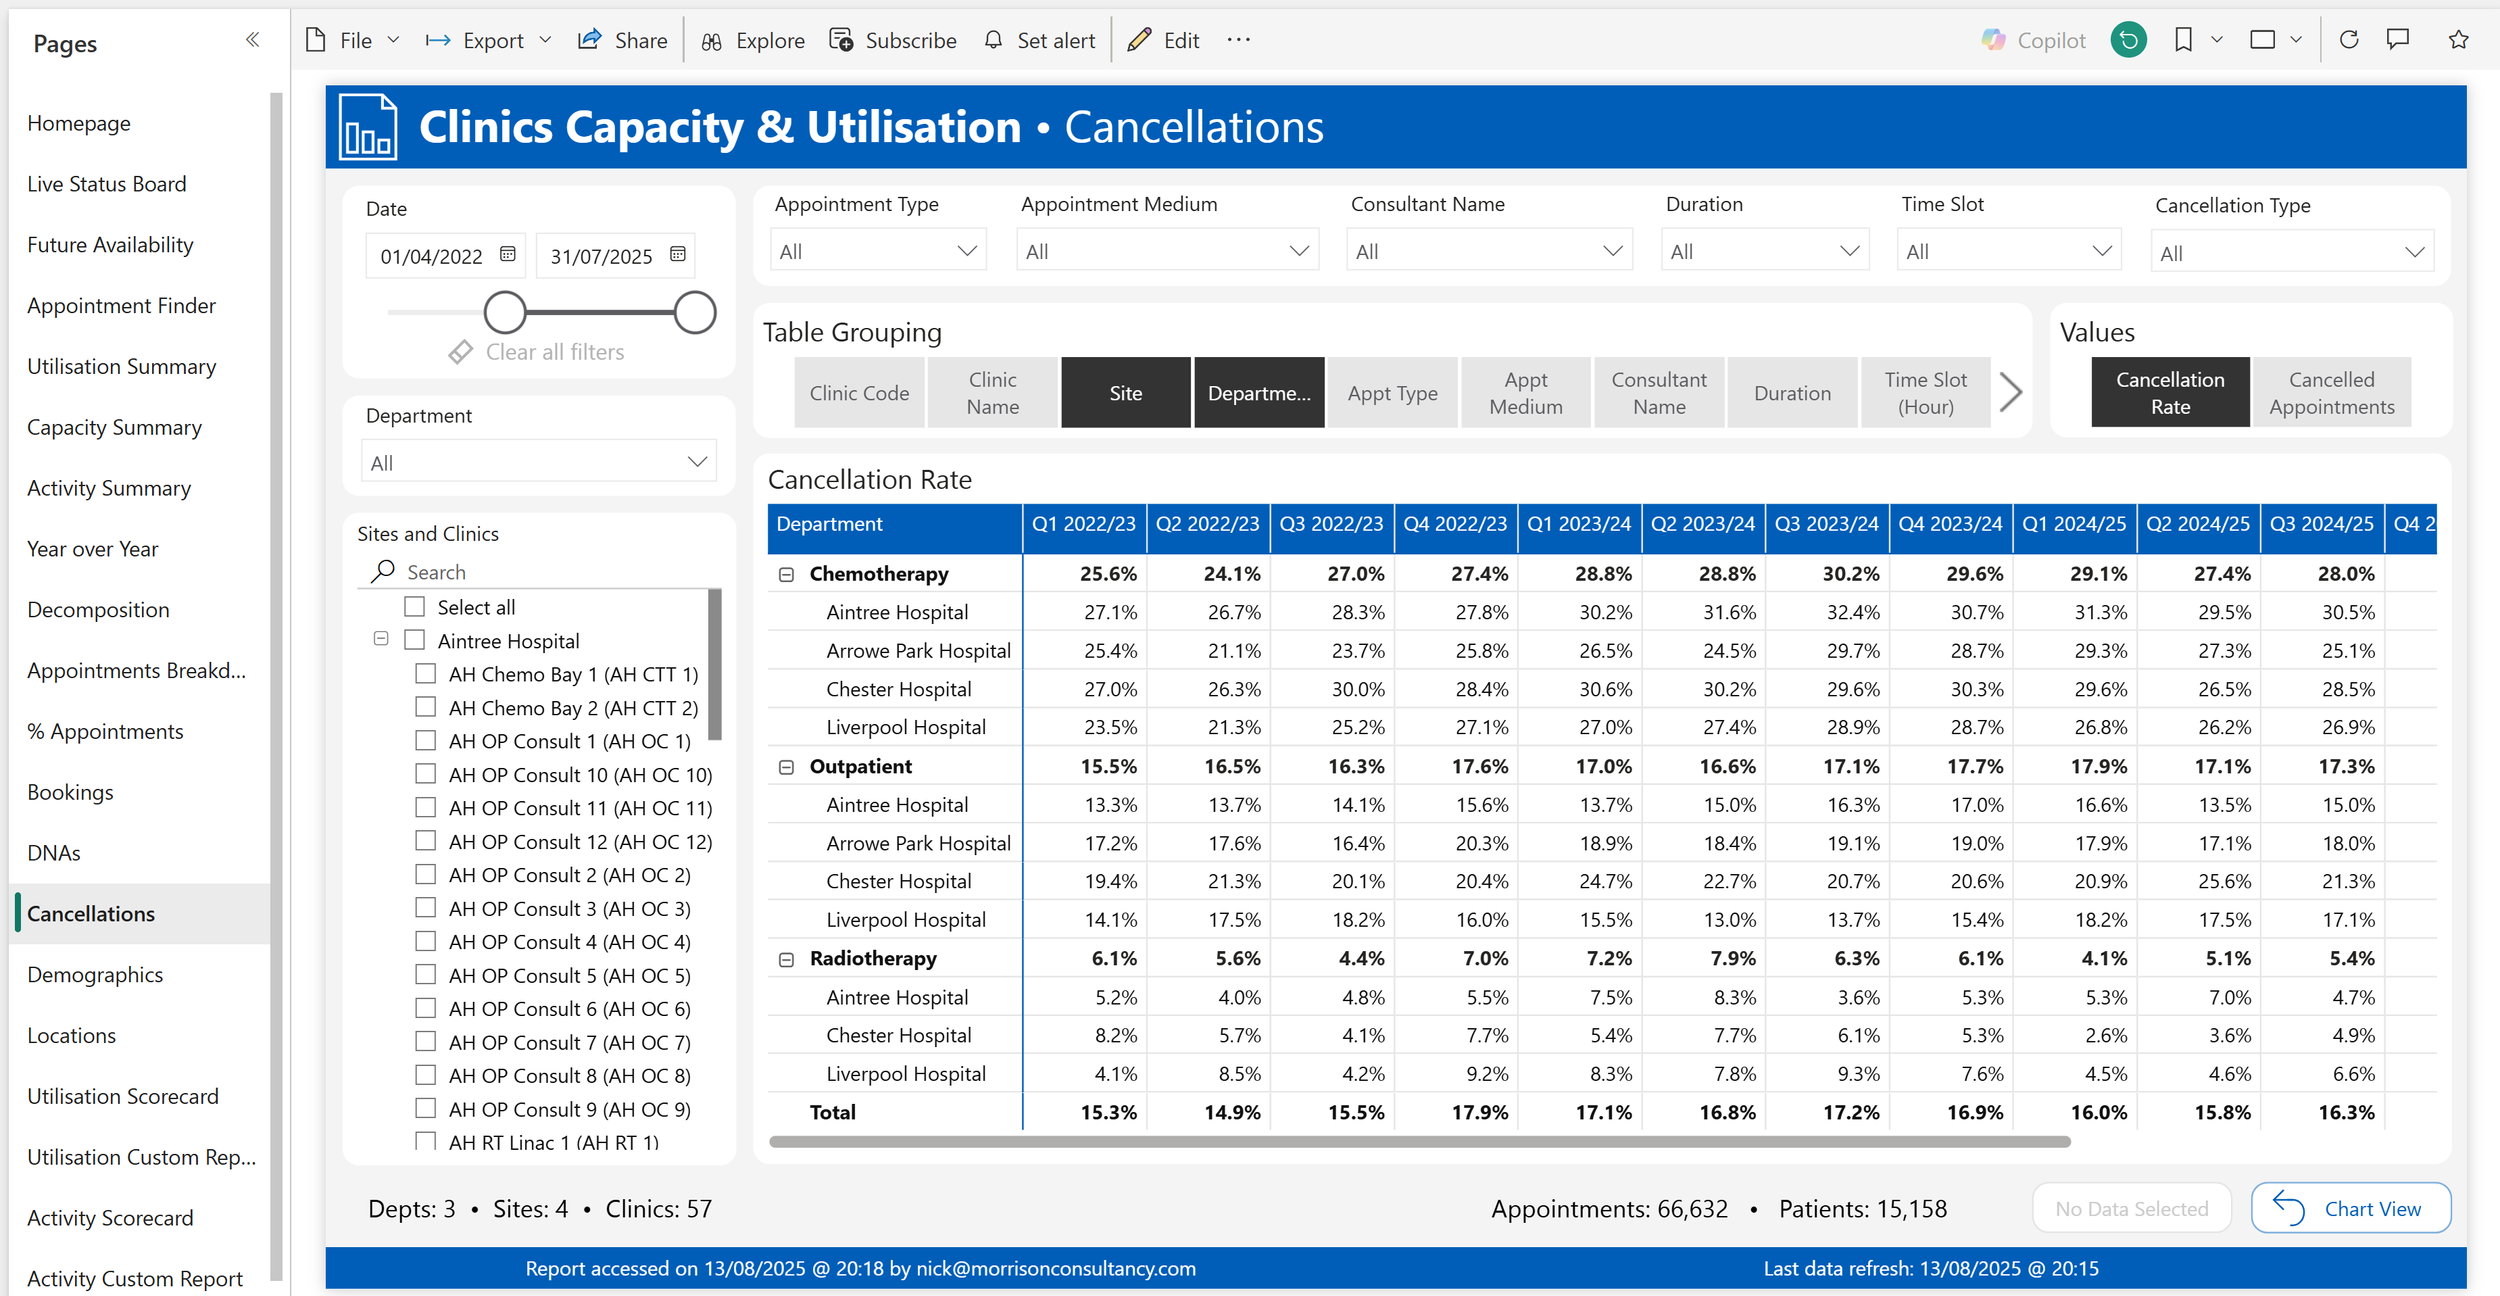Toggle the AH OP Consult 5 checkbox

[426, 975]
